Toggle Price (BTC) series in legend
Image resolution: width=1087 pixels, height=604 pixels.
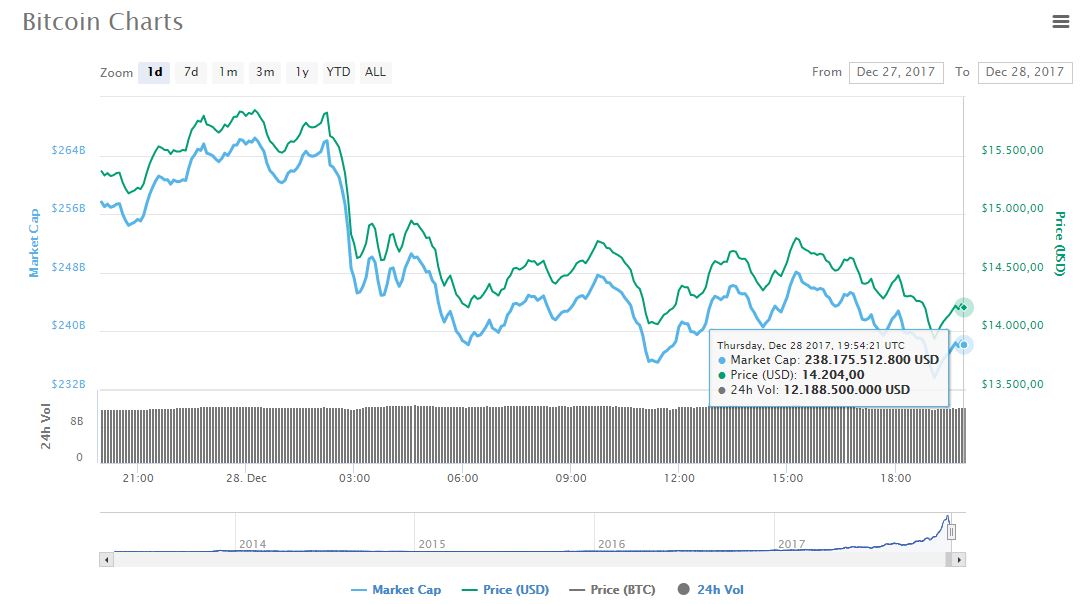[x=612, y=589]
